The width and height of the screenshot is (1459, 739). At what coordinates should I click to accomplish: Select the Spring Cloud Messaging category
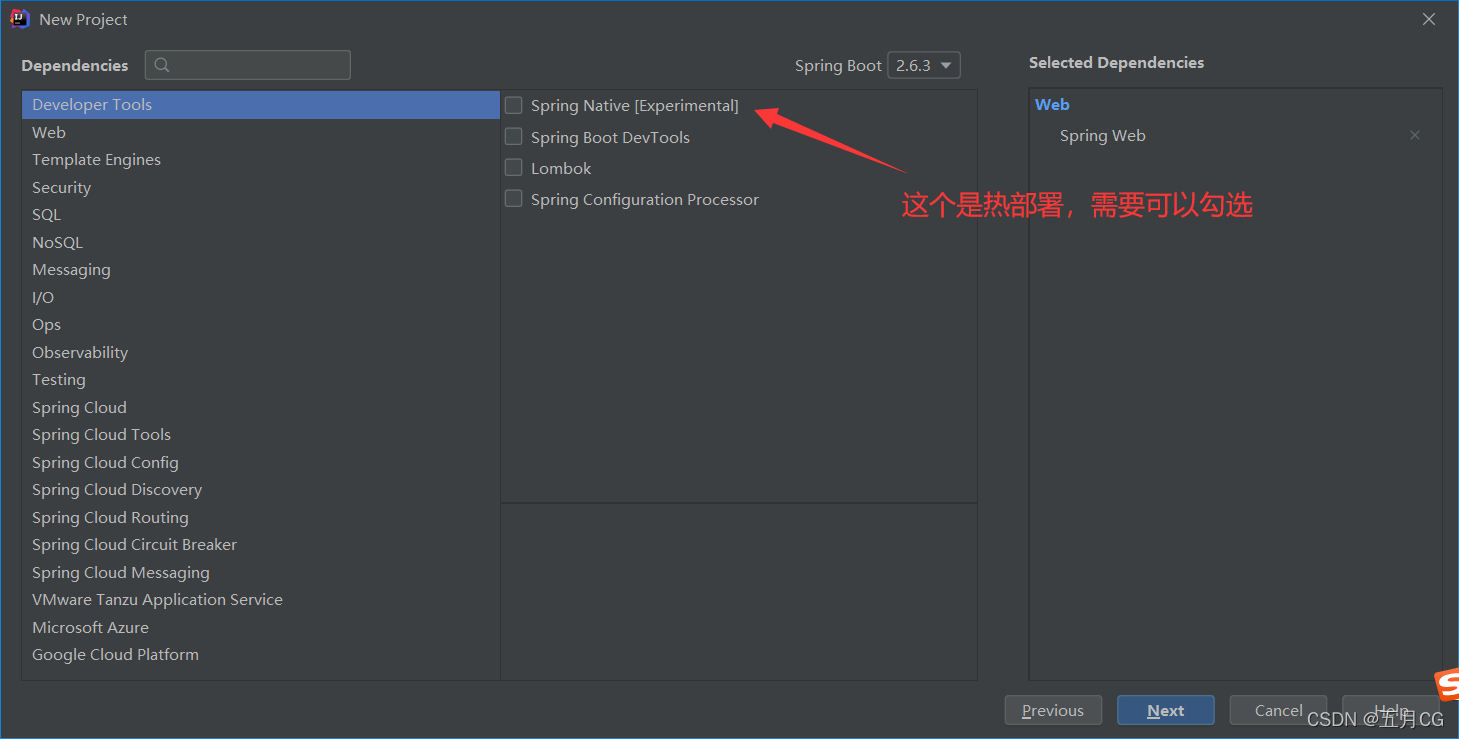coord(261,572)
